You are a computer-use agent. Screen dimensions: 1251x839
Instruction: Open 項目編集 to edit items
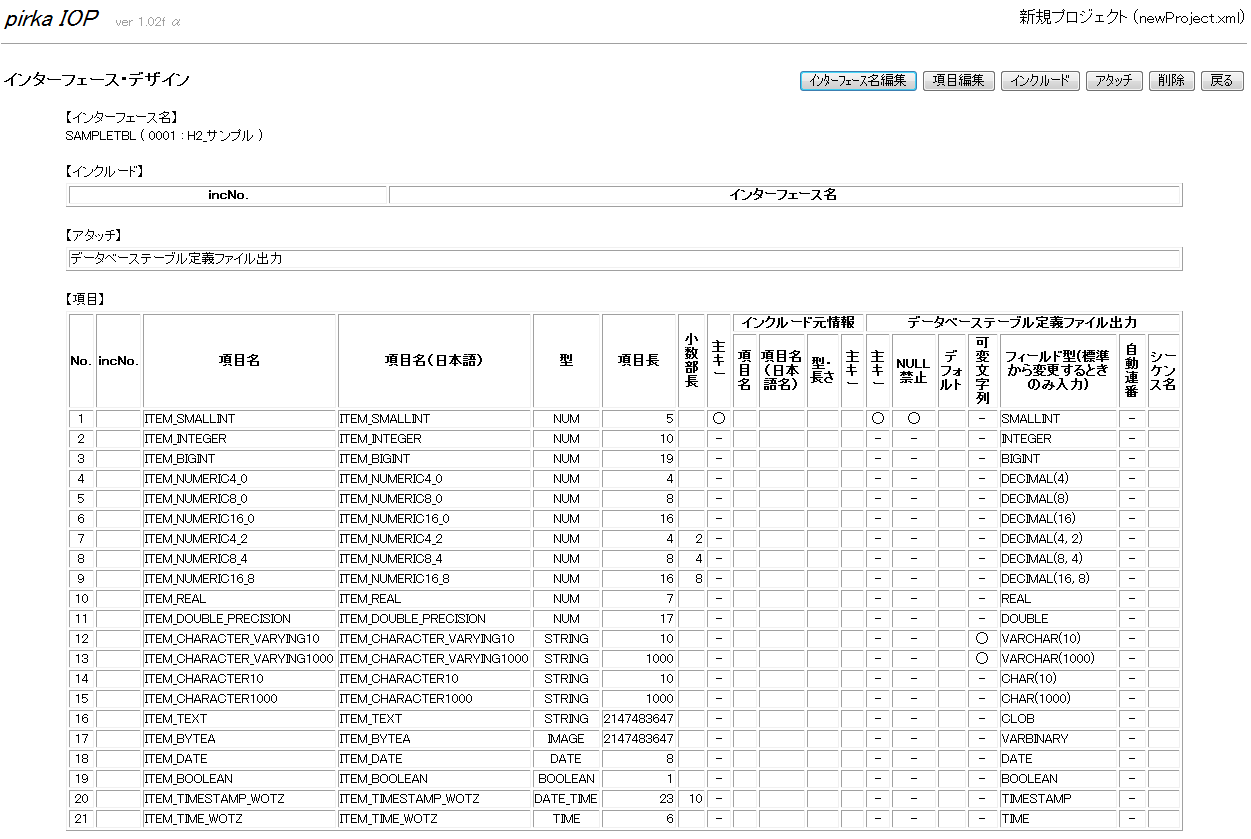pyautogui.click(x=958, y=81)
